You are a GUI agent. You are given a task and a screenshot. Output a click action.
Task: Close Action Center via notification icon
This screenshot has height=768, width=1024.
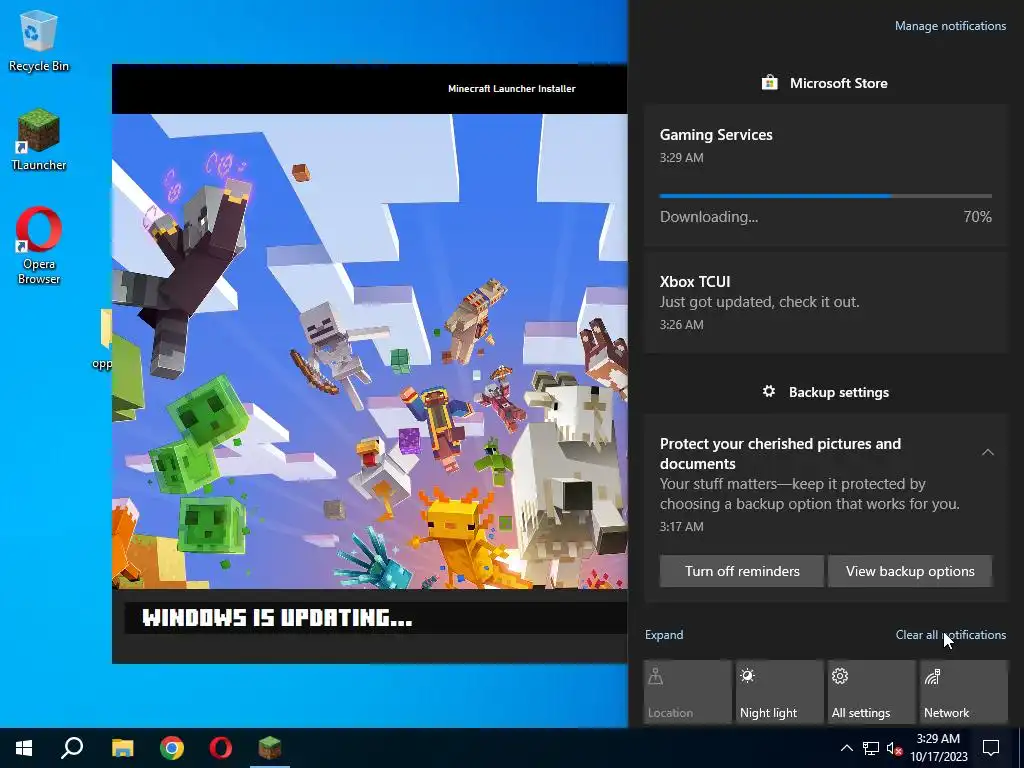991,748
